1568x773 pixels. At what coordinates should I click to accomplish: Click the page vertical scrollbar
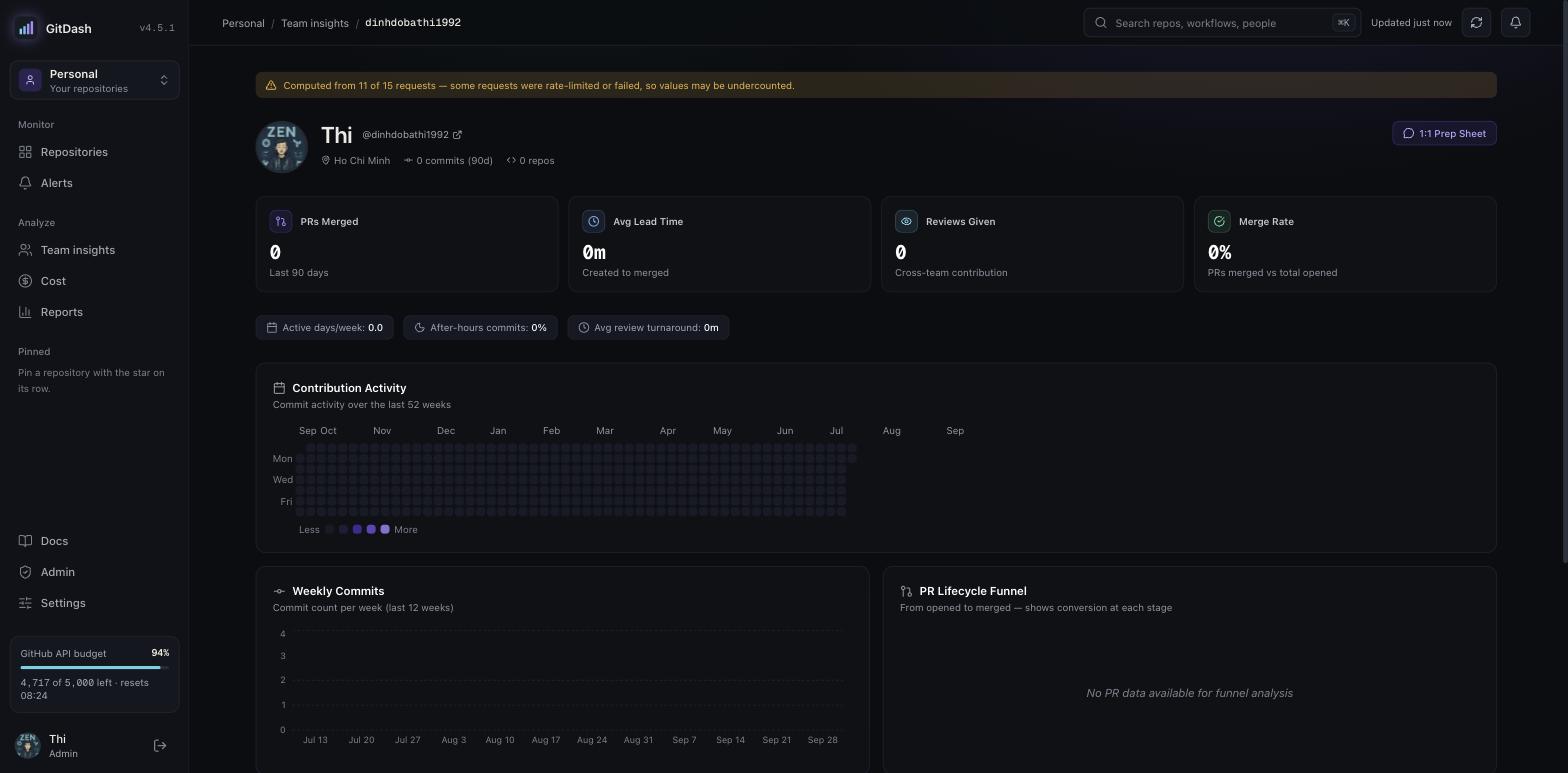point(1565,280)
